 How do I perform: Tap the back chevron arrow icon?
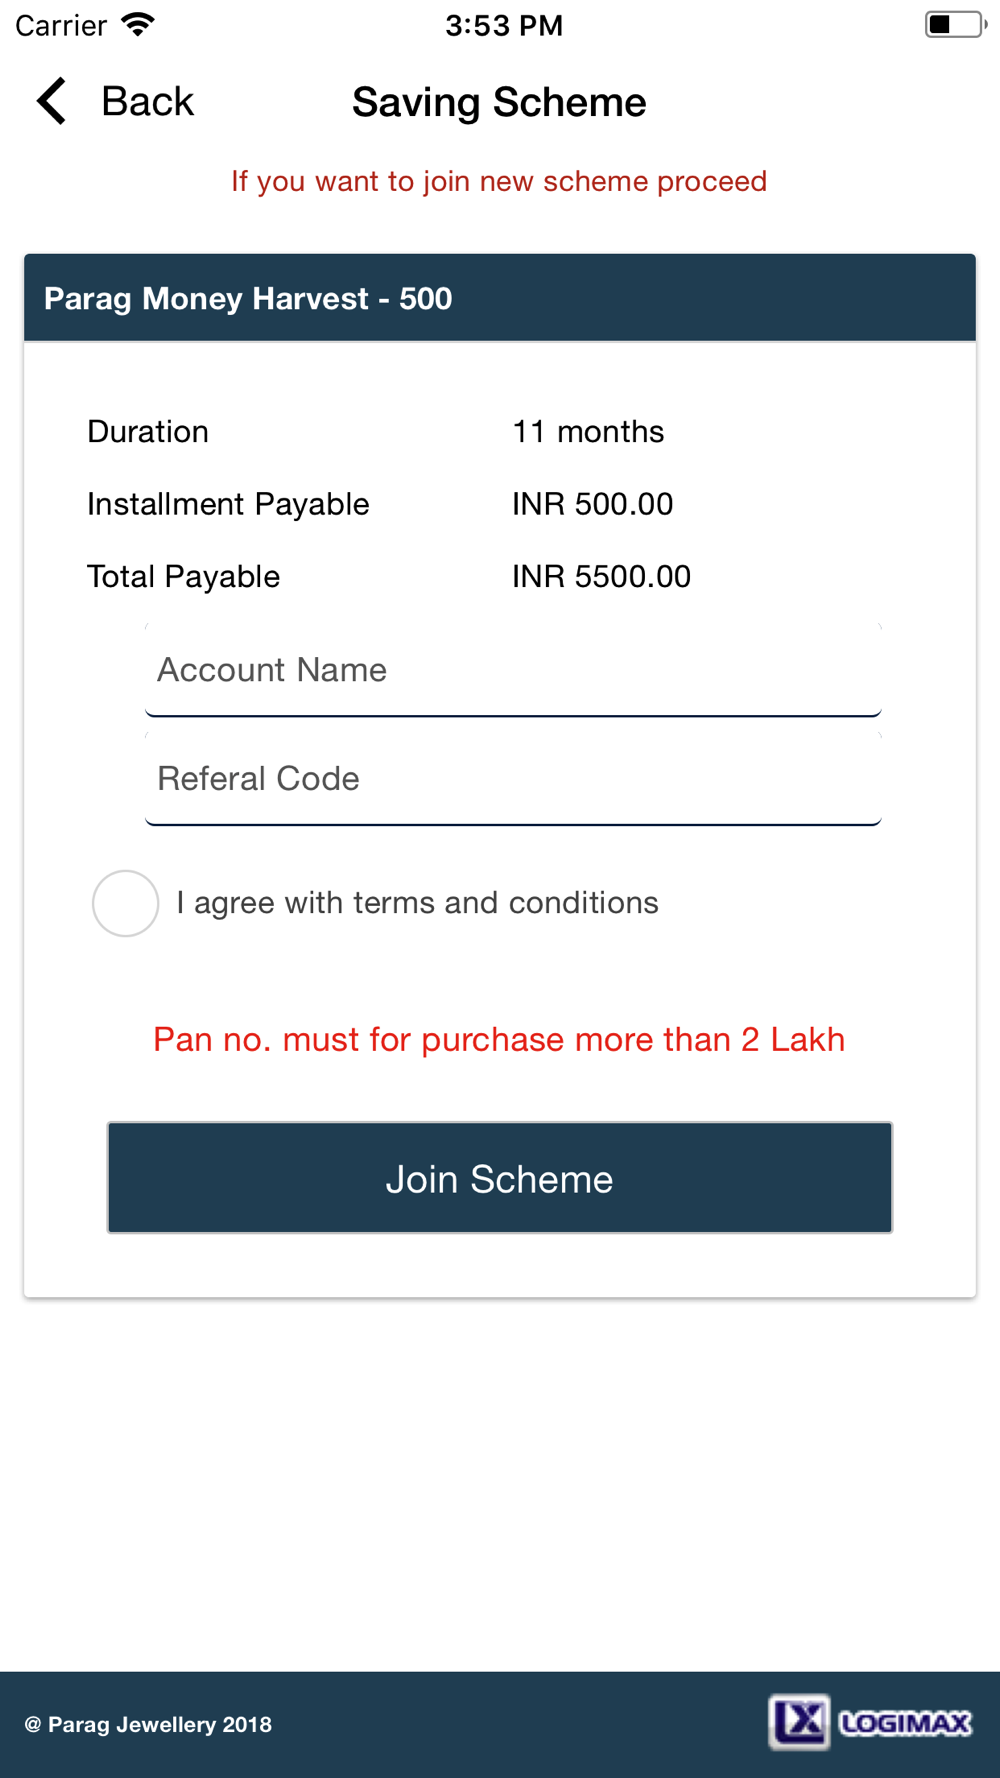point(51,101)
